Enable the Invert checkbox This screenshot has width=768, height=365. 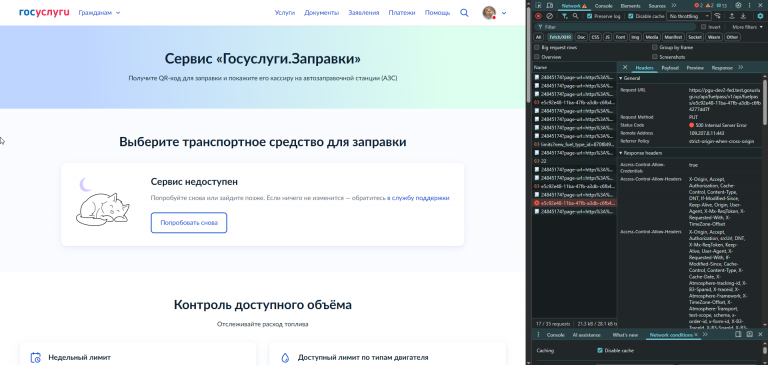pos(704,27)
